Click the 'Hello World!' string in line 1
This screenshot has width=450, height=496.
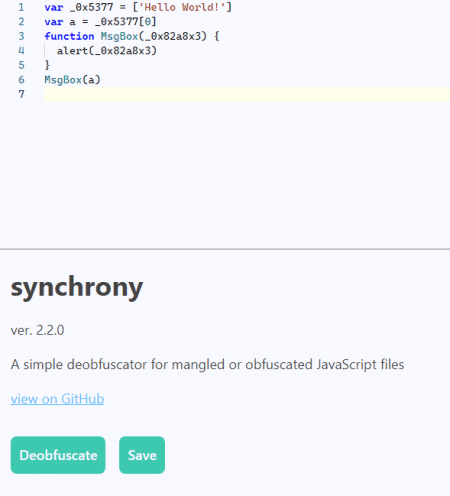click(181, 7)
